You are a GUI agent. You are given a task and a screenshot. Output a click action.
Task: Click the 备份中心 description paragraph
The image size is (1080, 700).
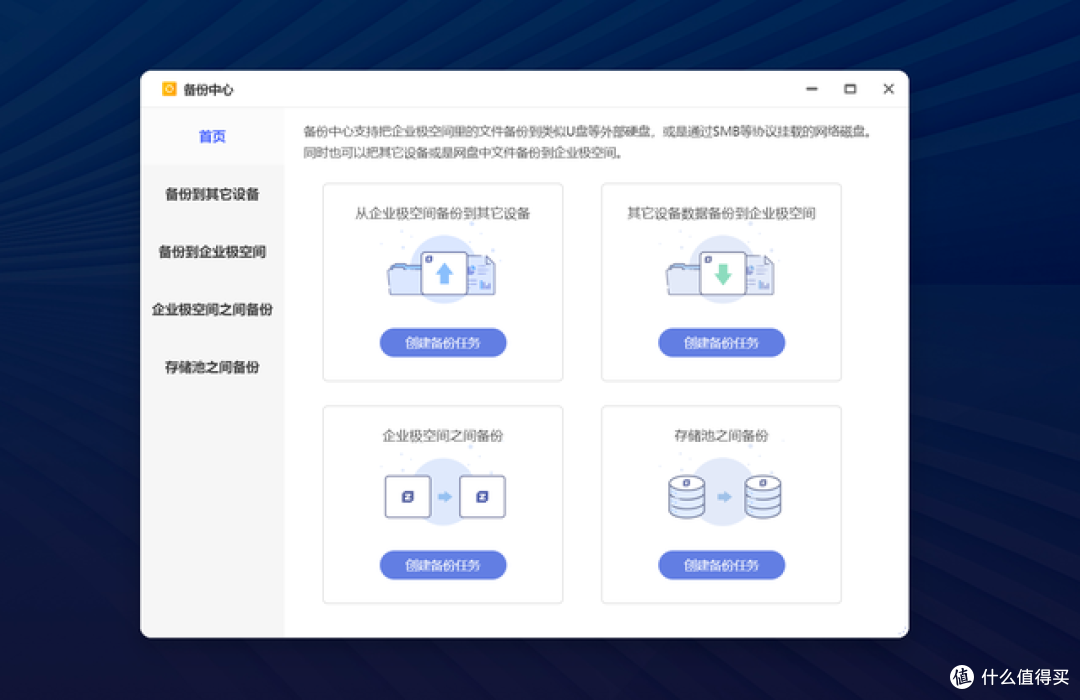(x=587, y=142)
